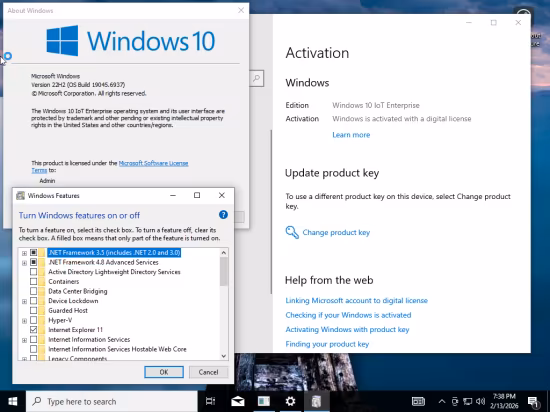
Task: Expand the Device Lockdown node
Action: click(x=24, y=301)
